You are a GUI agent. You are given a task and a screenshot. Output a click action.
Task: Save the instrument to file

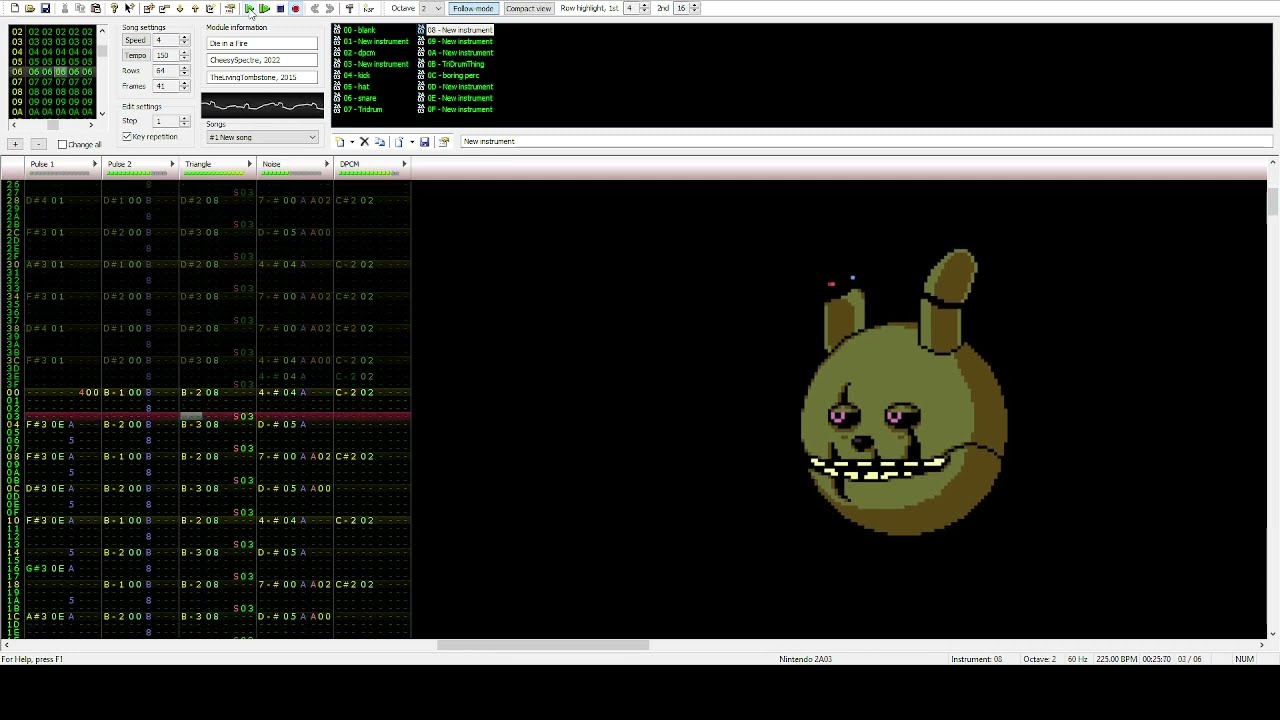[x=424, y=142]
